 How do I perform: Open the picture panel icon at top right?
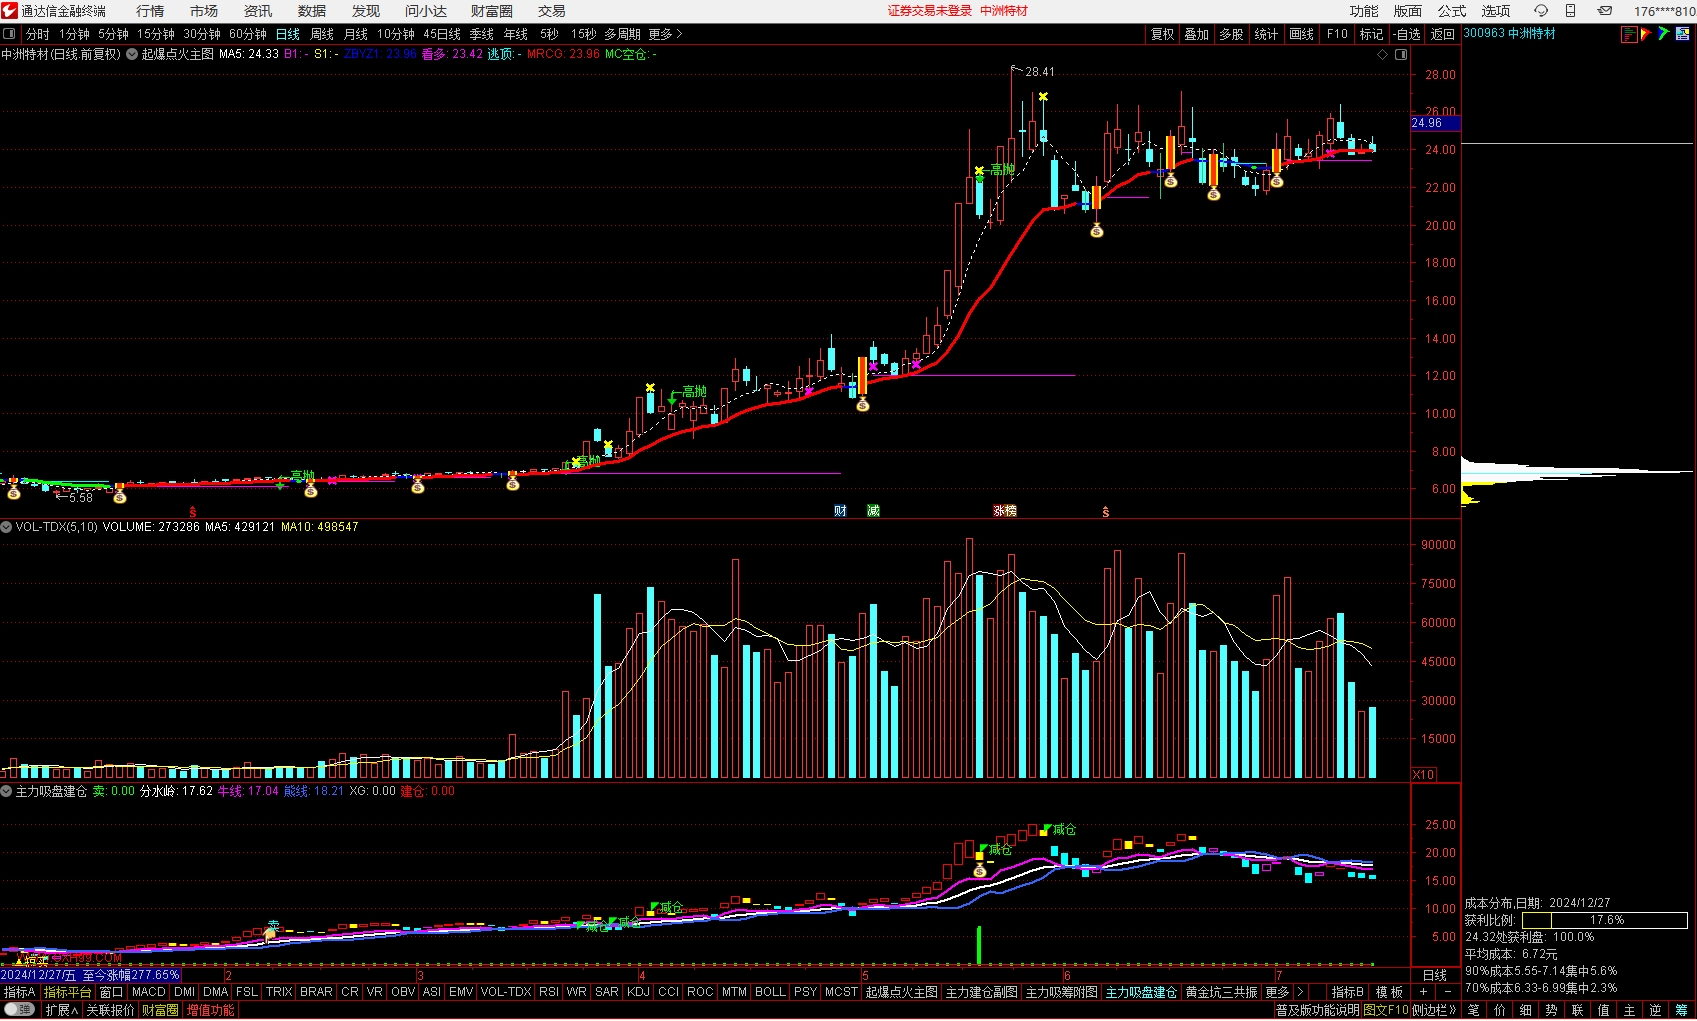click(1682, 34)
